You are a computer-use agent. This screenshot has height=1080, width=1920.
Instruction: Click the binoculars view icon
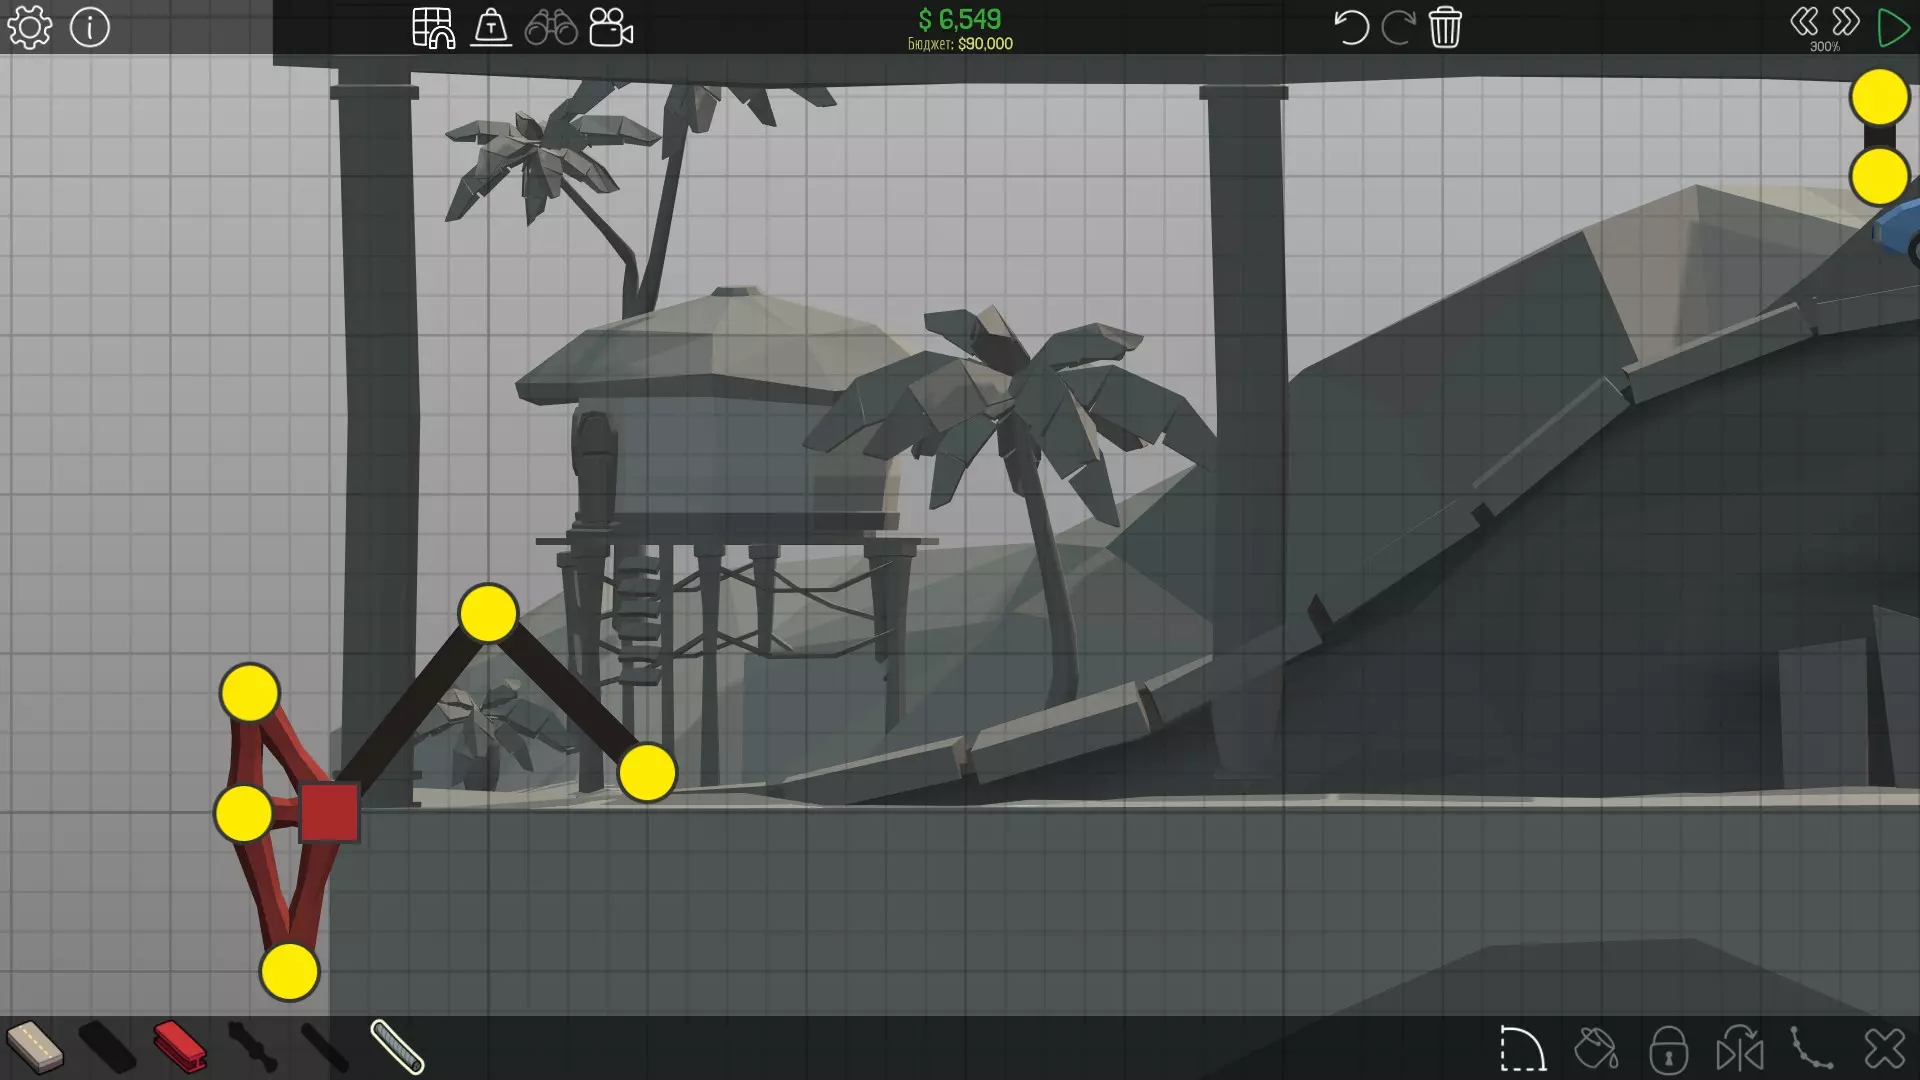point(551,27)
